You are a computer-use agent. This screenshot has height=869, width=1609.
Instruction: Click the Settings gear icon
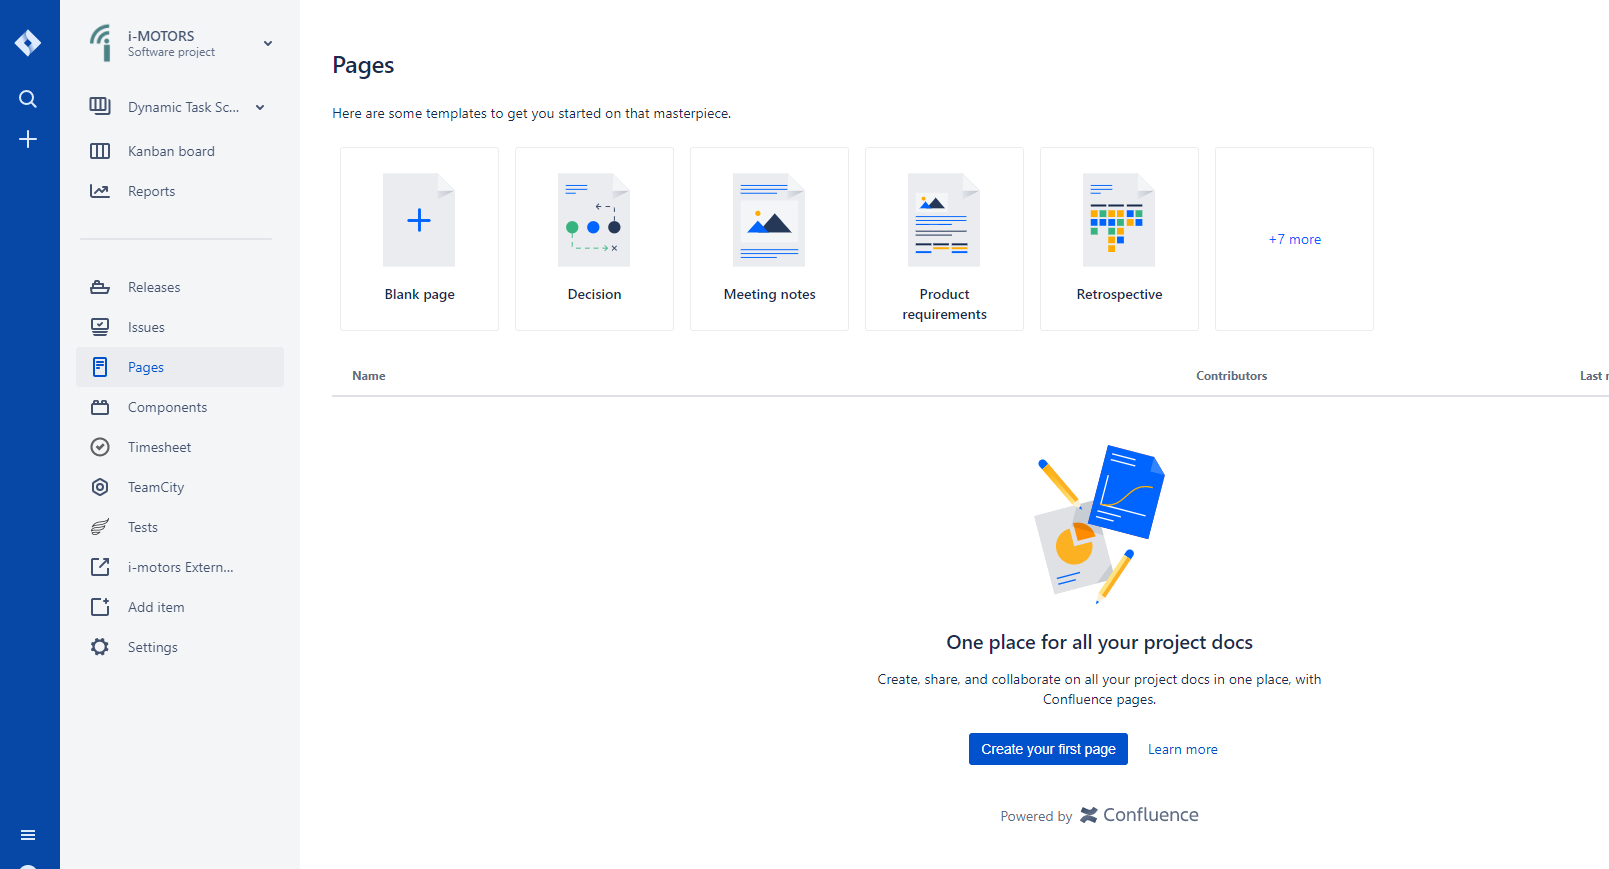100,647
